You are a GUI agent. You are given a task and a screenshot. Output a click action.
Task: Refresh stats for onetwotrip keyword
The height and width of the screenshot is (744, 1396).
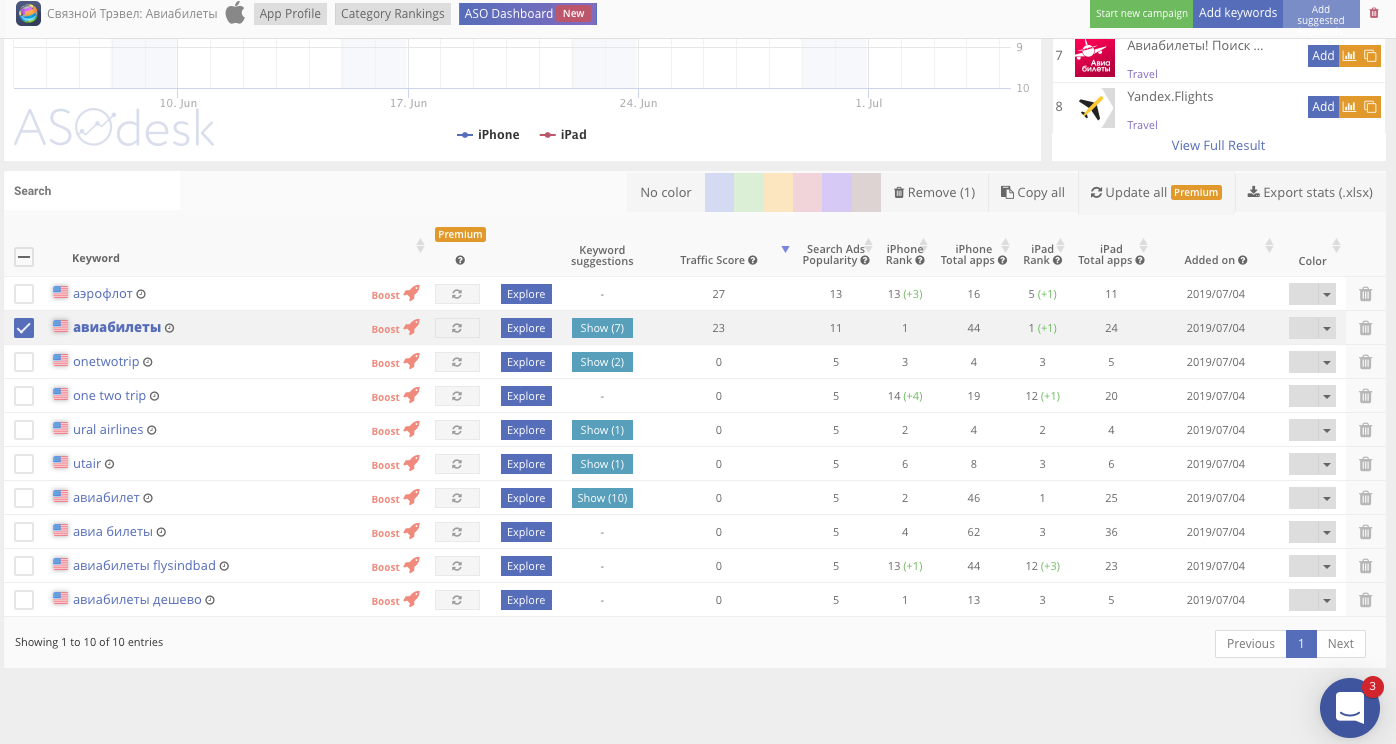(457, 362)
